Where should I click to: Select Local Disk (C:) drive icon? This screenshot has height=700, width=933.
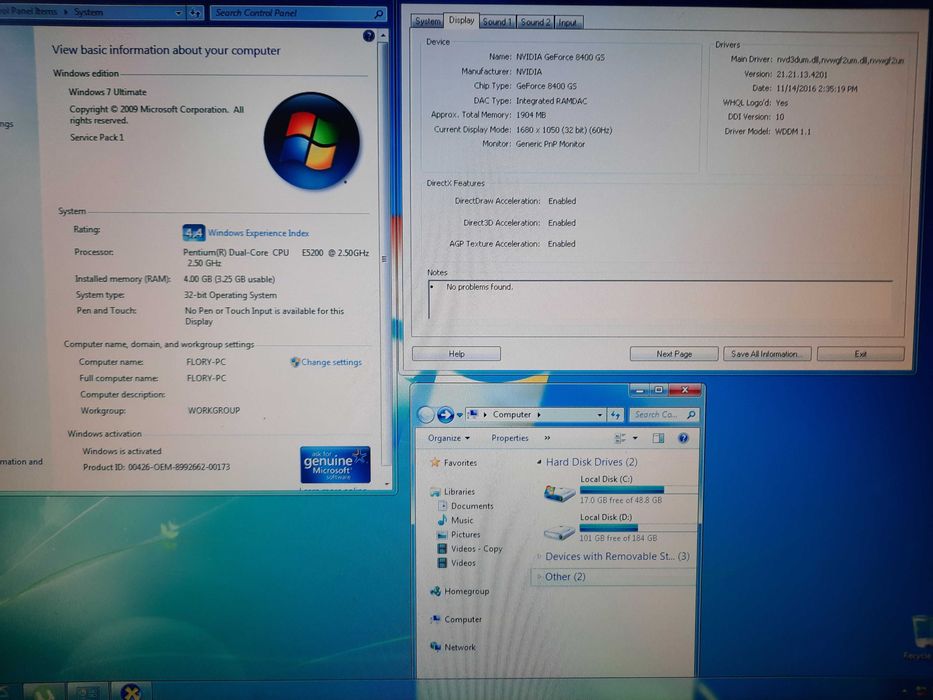pyautogui.click(x=559, y=493)
